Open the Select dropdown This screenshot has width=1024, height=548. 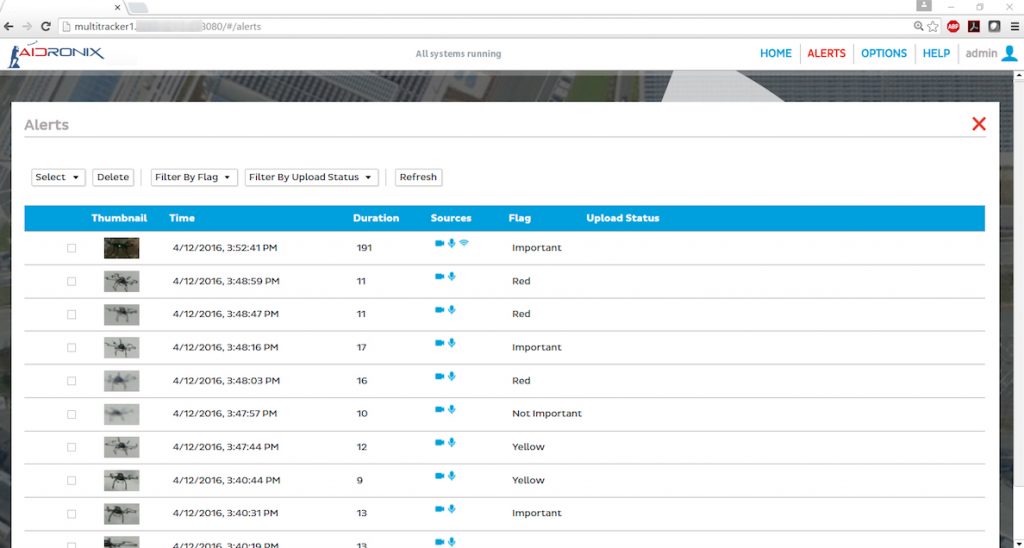58,177
